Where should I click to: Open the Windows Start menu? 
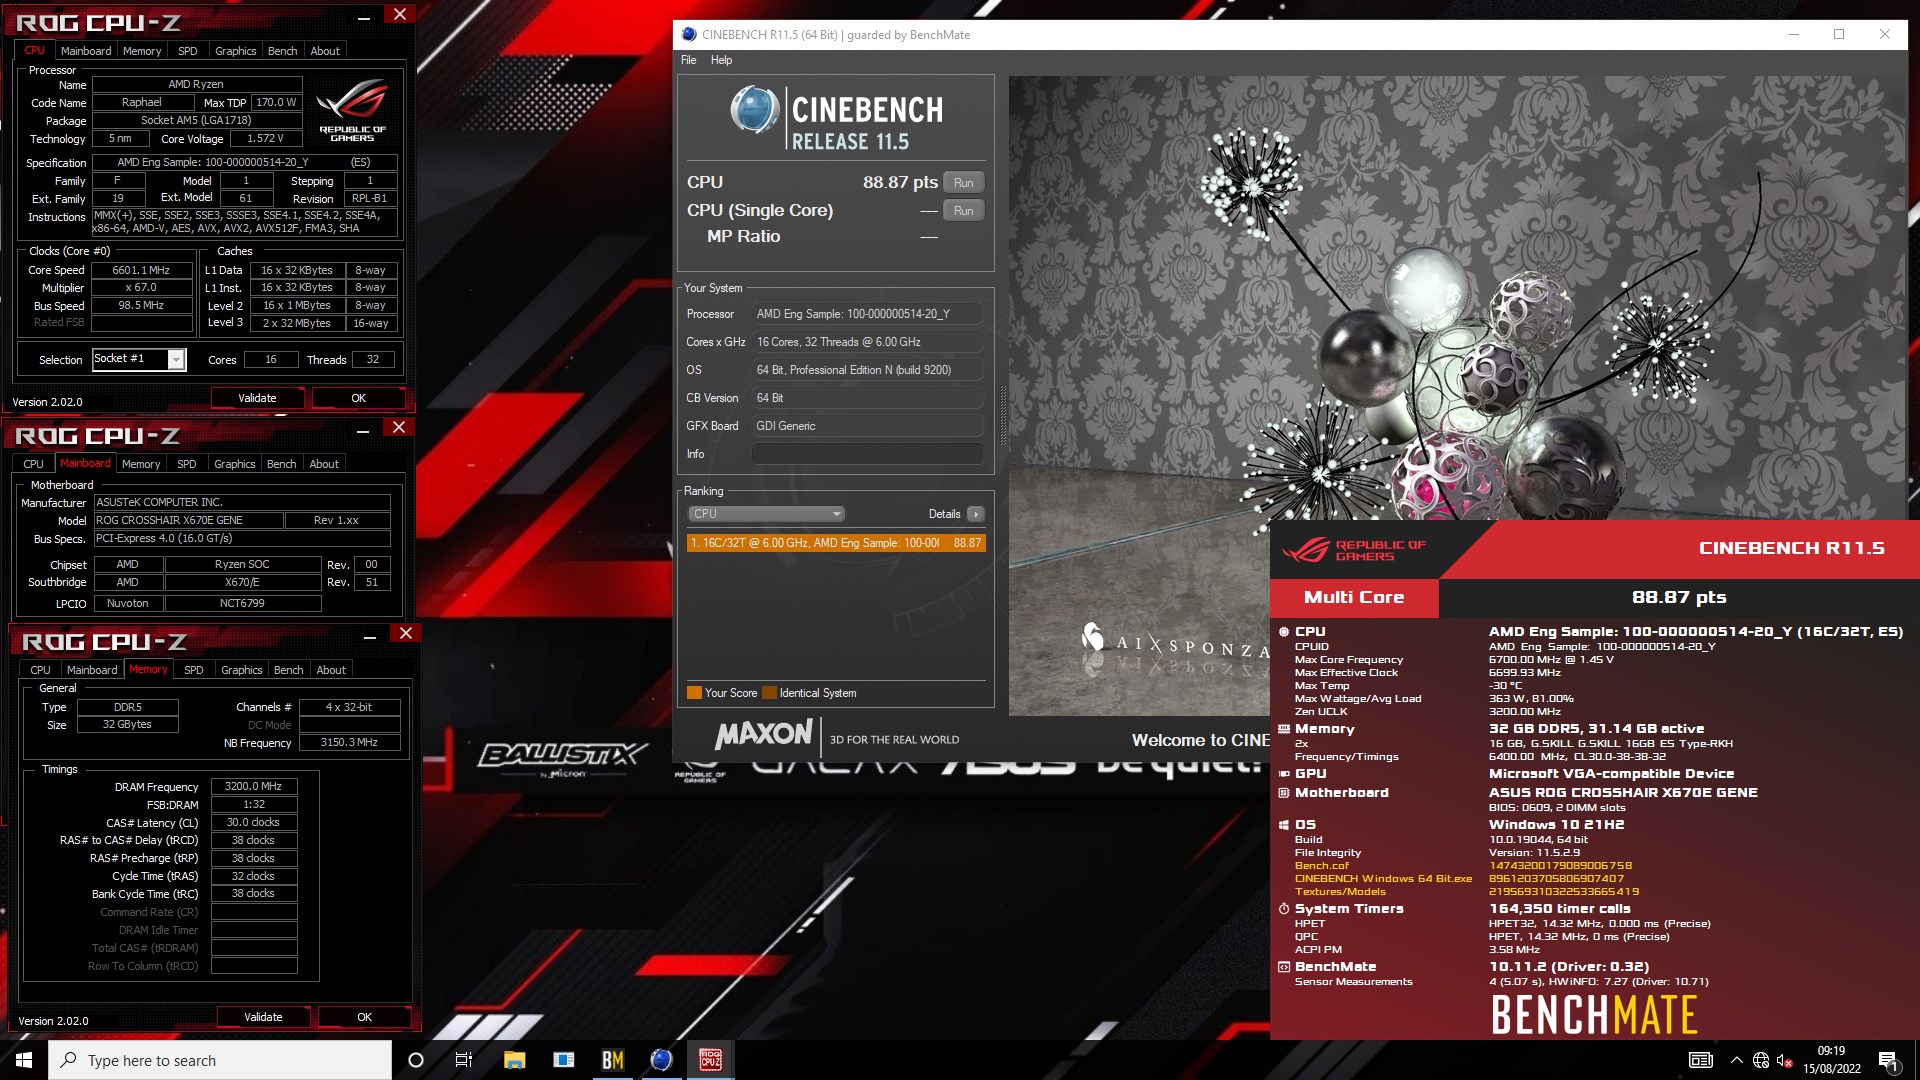[24, 1060]
